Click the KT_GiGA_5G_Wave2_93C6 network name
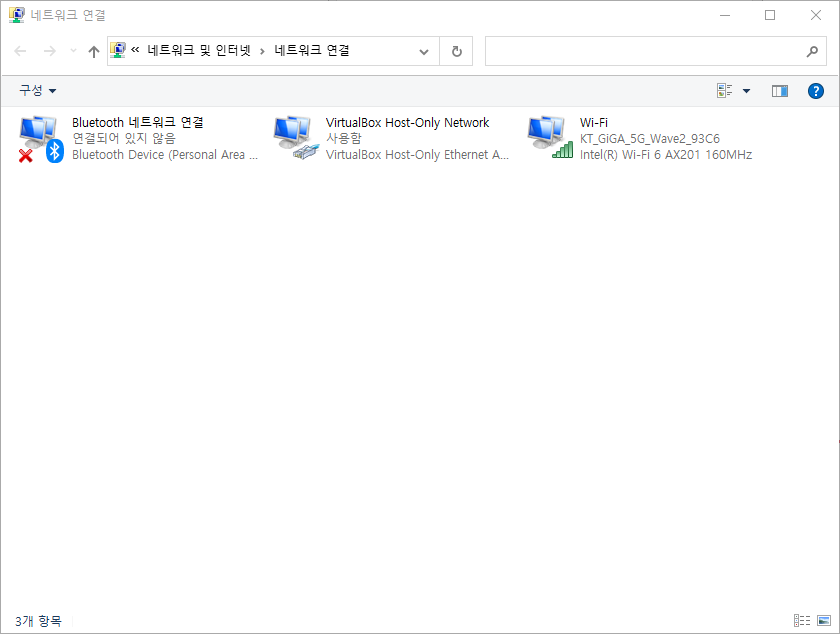Viewport: 840px width, 634px height. tap(649, 139)
